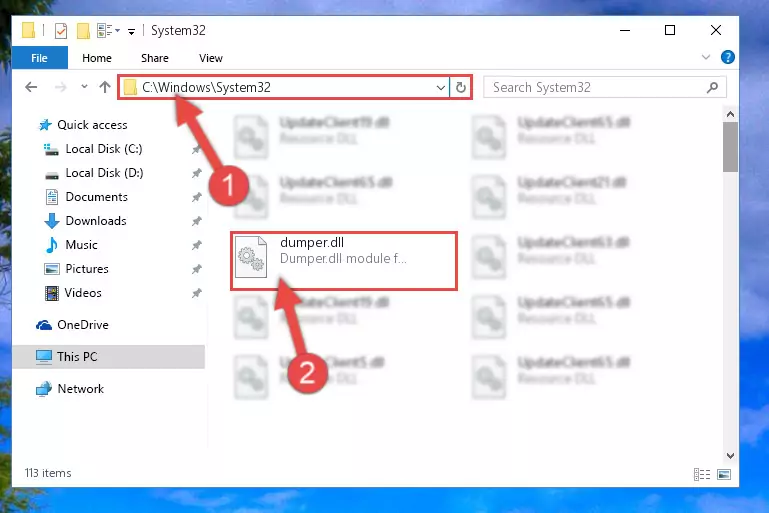Expand the ribbon with the chevron

(706, 57)
